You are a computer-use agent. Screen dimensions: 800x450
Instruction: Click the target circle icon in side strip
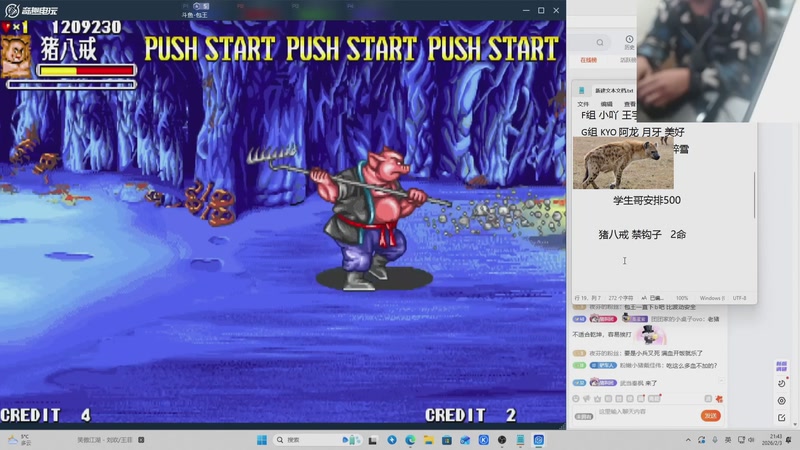(781, 401)
